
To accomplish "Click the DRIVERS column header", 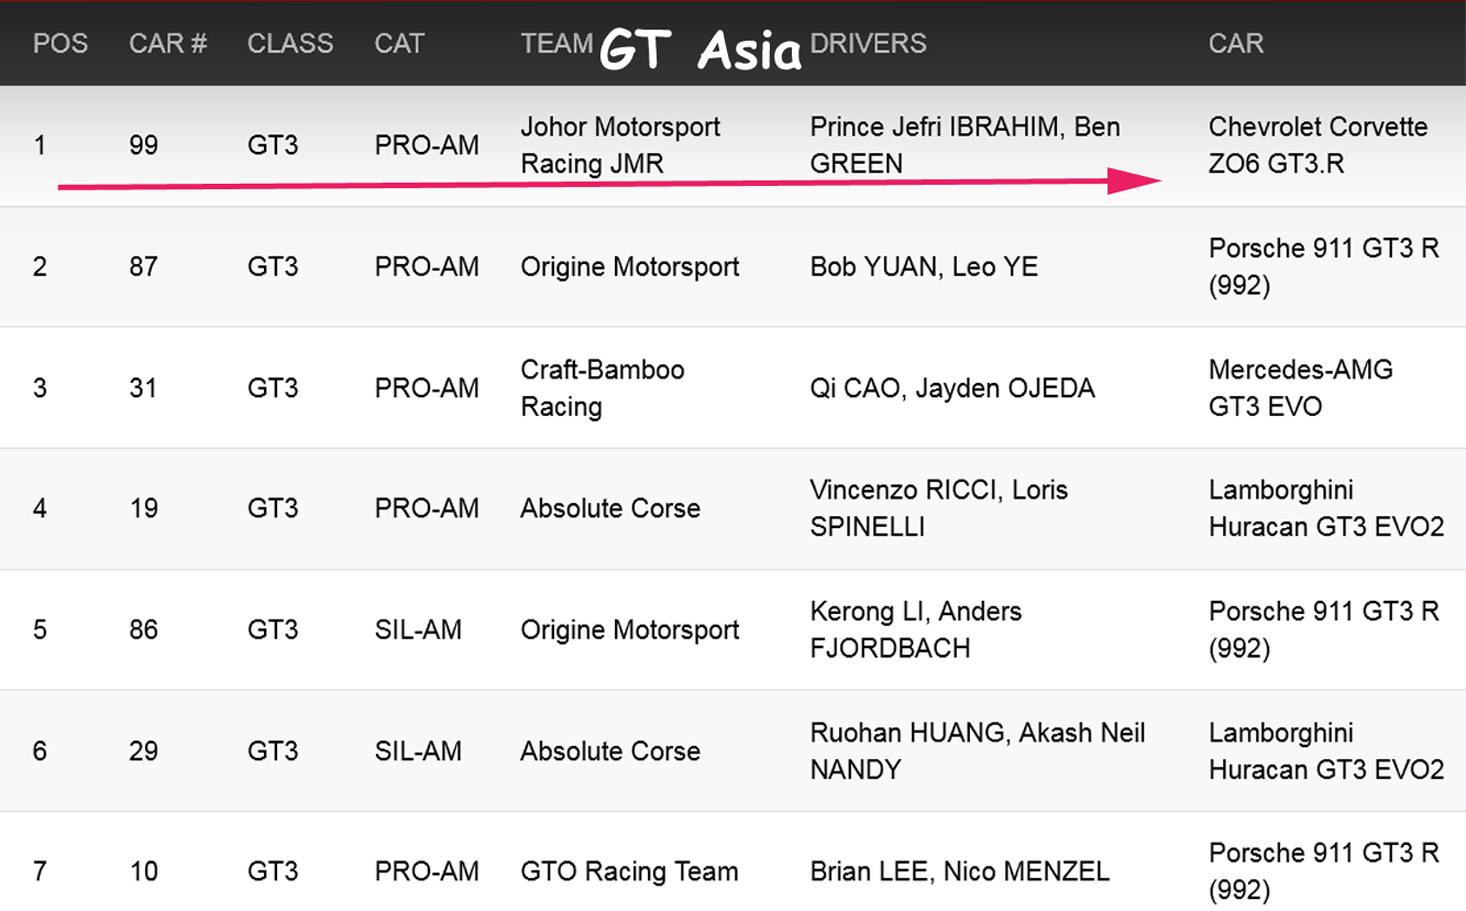I will [x=868, y=44].
